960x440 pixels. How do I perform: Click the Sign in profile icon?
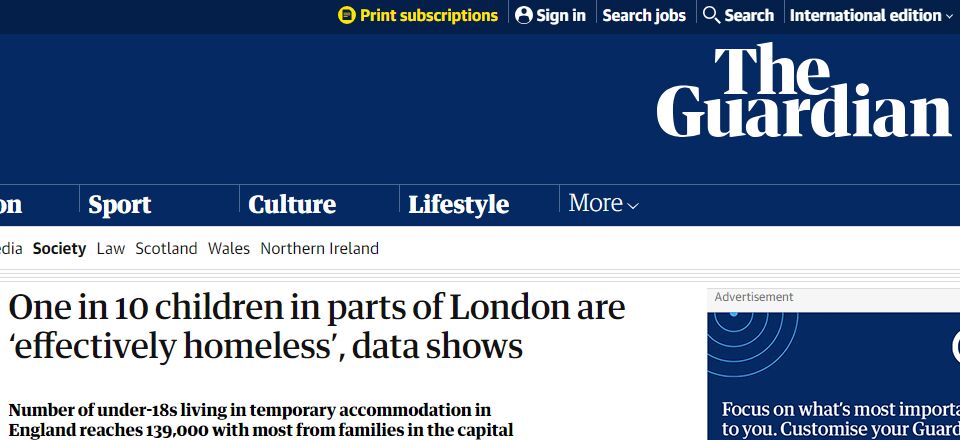click(524, 15)
